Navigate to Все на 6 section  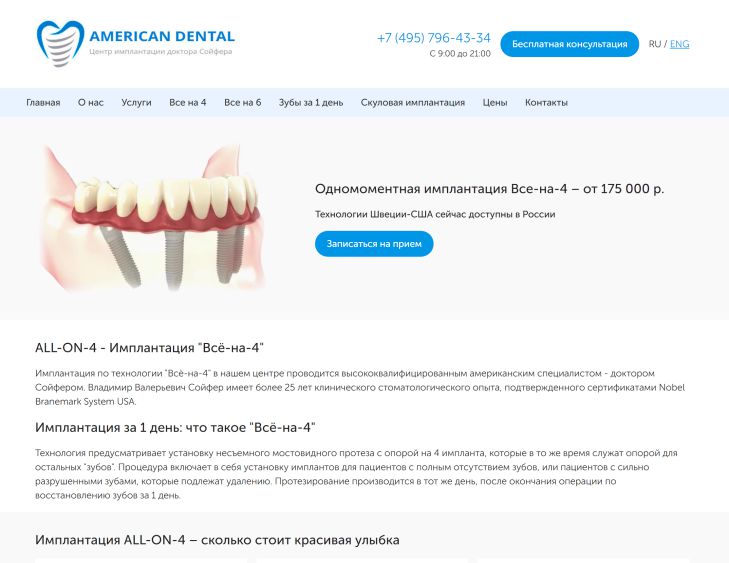coord(243,103)
